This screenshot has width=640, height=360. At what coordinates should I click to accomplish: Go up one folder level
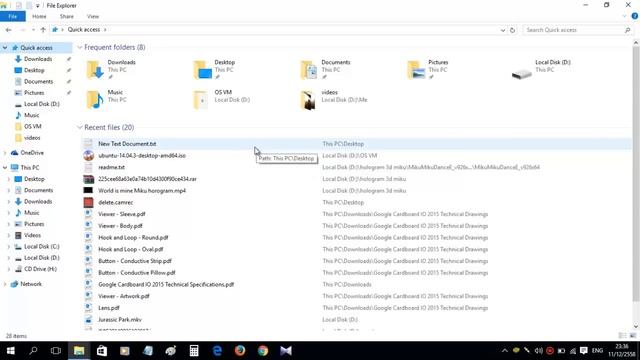pos(43,30)
